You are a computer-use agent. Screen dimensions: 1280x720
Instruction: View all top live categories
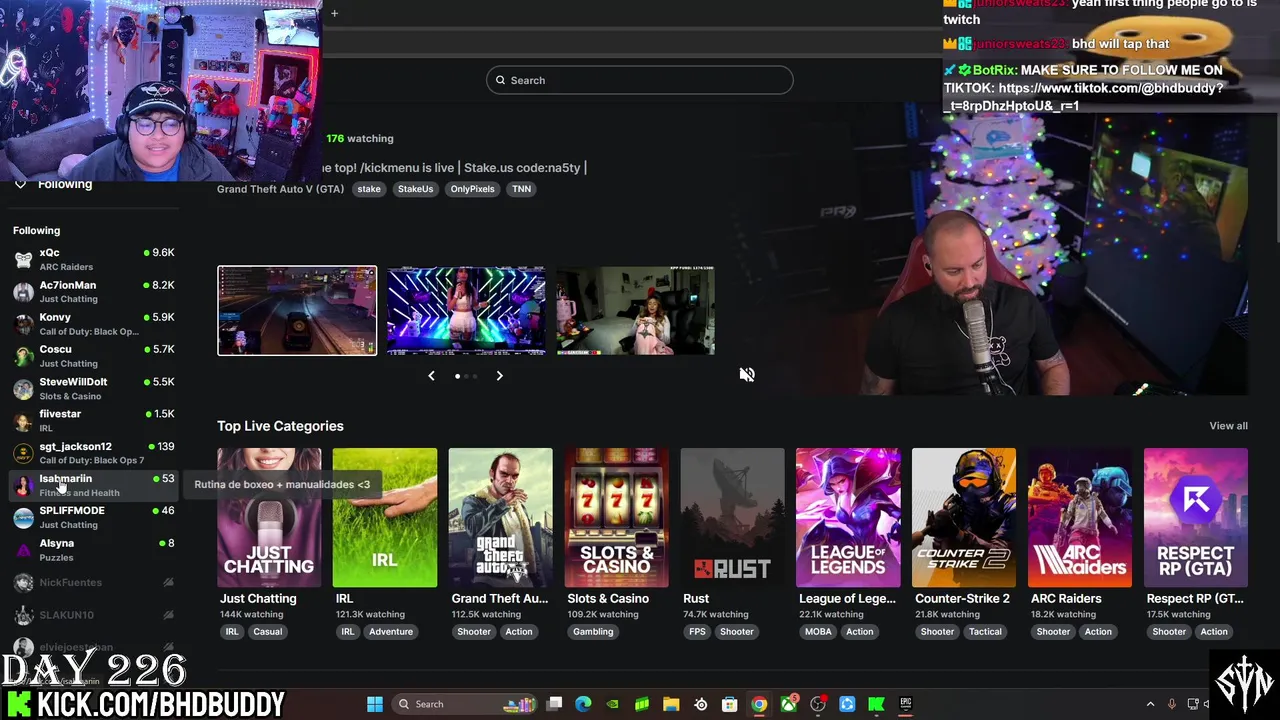coord(1228,426)
